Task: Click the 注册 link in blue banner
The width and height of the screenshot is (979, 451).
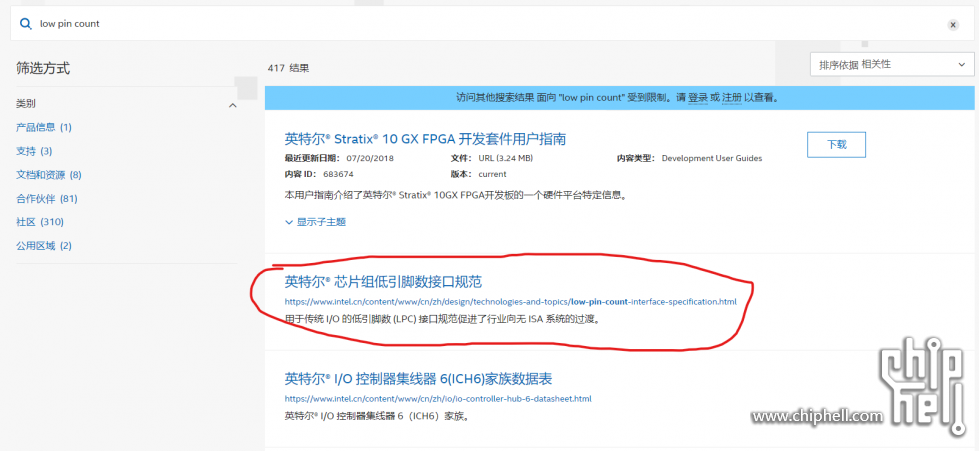Action: (732, 98)
